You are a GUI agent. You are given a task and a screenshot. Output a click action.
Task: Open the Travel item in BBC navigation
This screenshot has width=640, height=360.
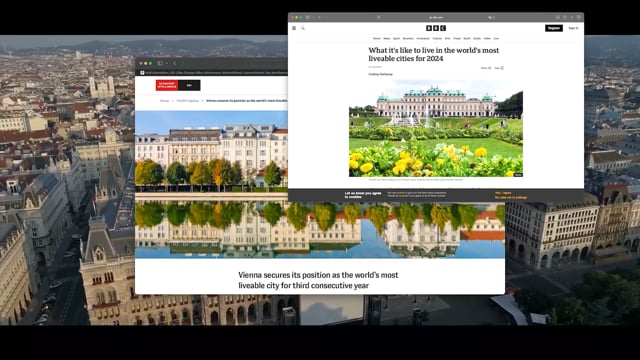[x=457, y=38]
